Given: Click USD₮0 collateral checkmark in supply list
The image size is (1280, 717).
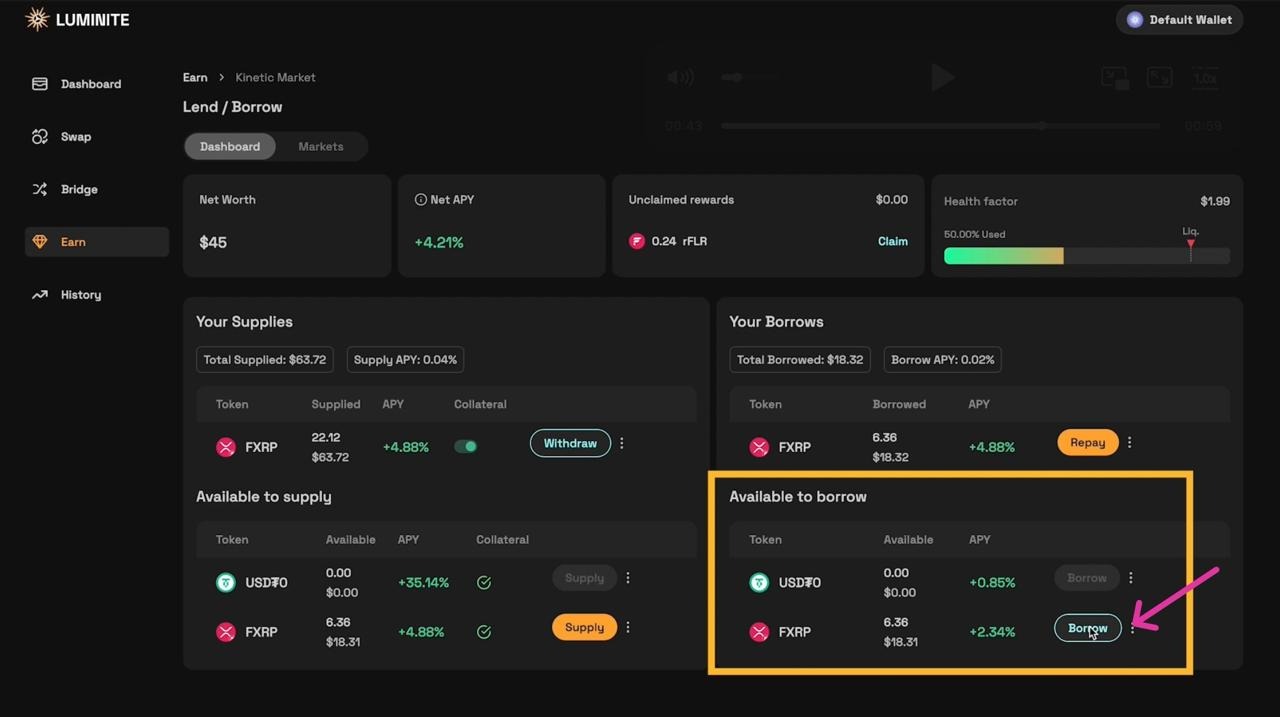Looking at the screenshot, I should coord(484,583).
